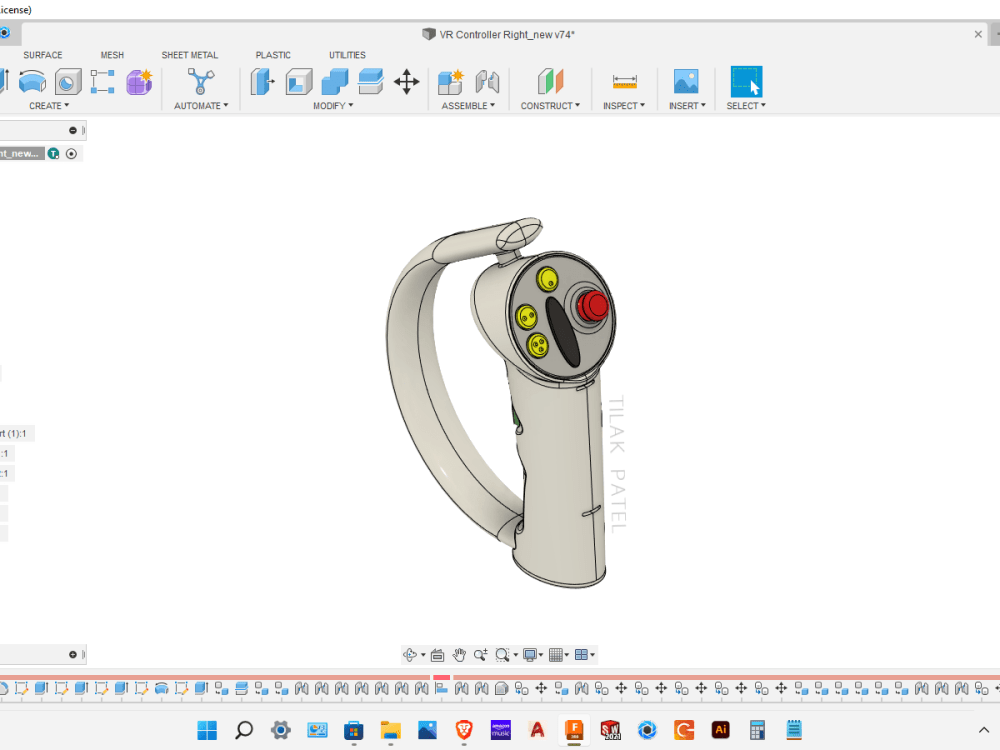This screenshot has width=1000, height=750.
Task: Select the black oval touchpad on the model
Action: [562, 331]
